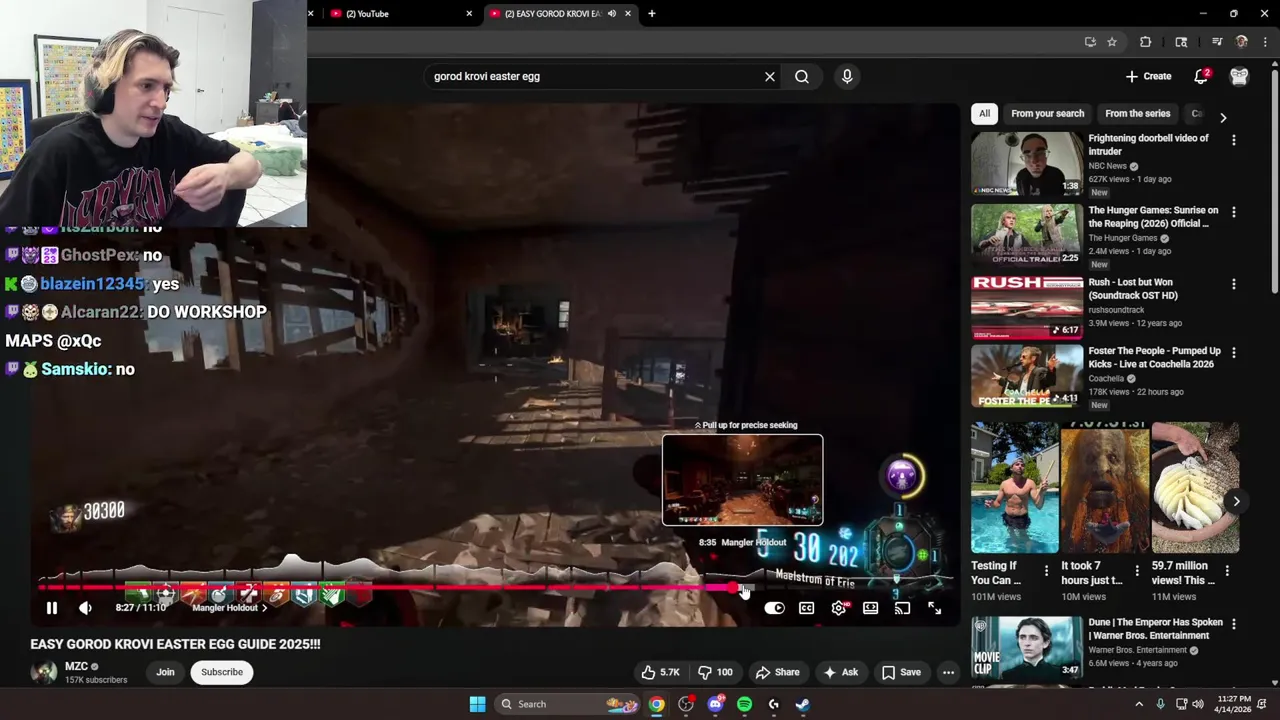The width and height of the screenshot is (1280, 720).
Task: Bookmark this page with star icon
Action: coord(1111,42)
